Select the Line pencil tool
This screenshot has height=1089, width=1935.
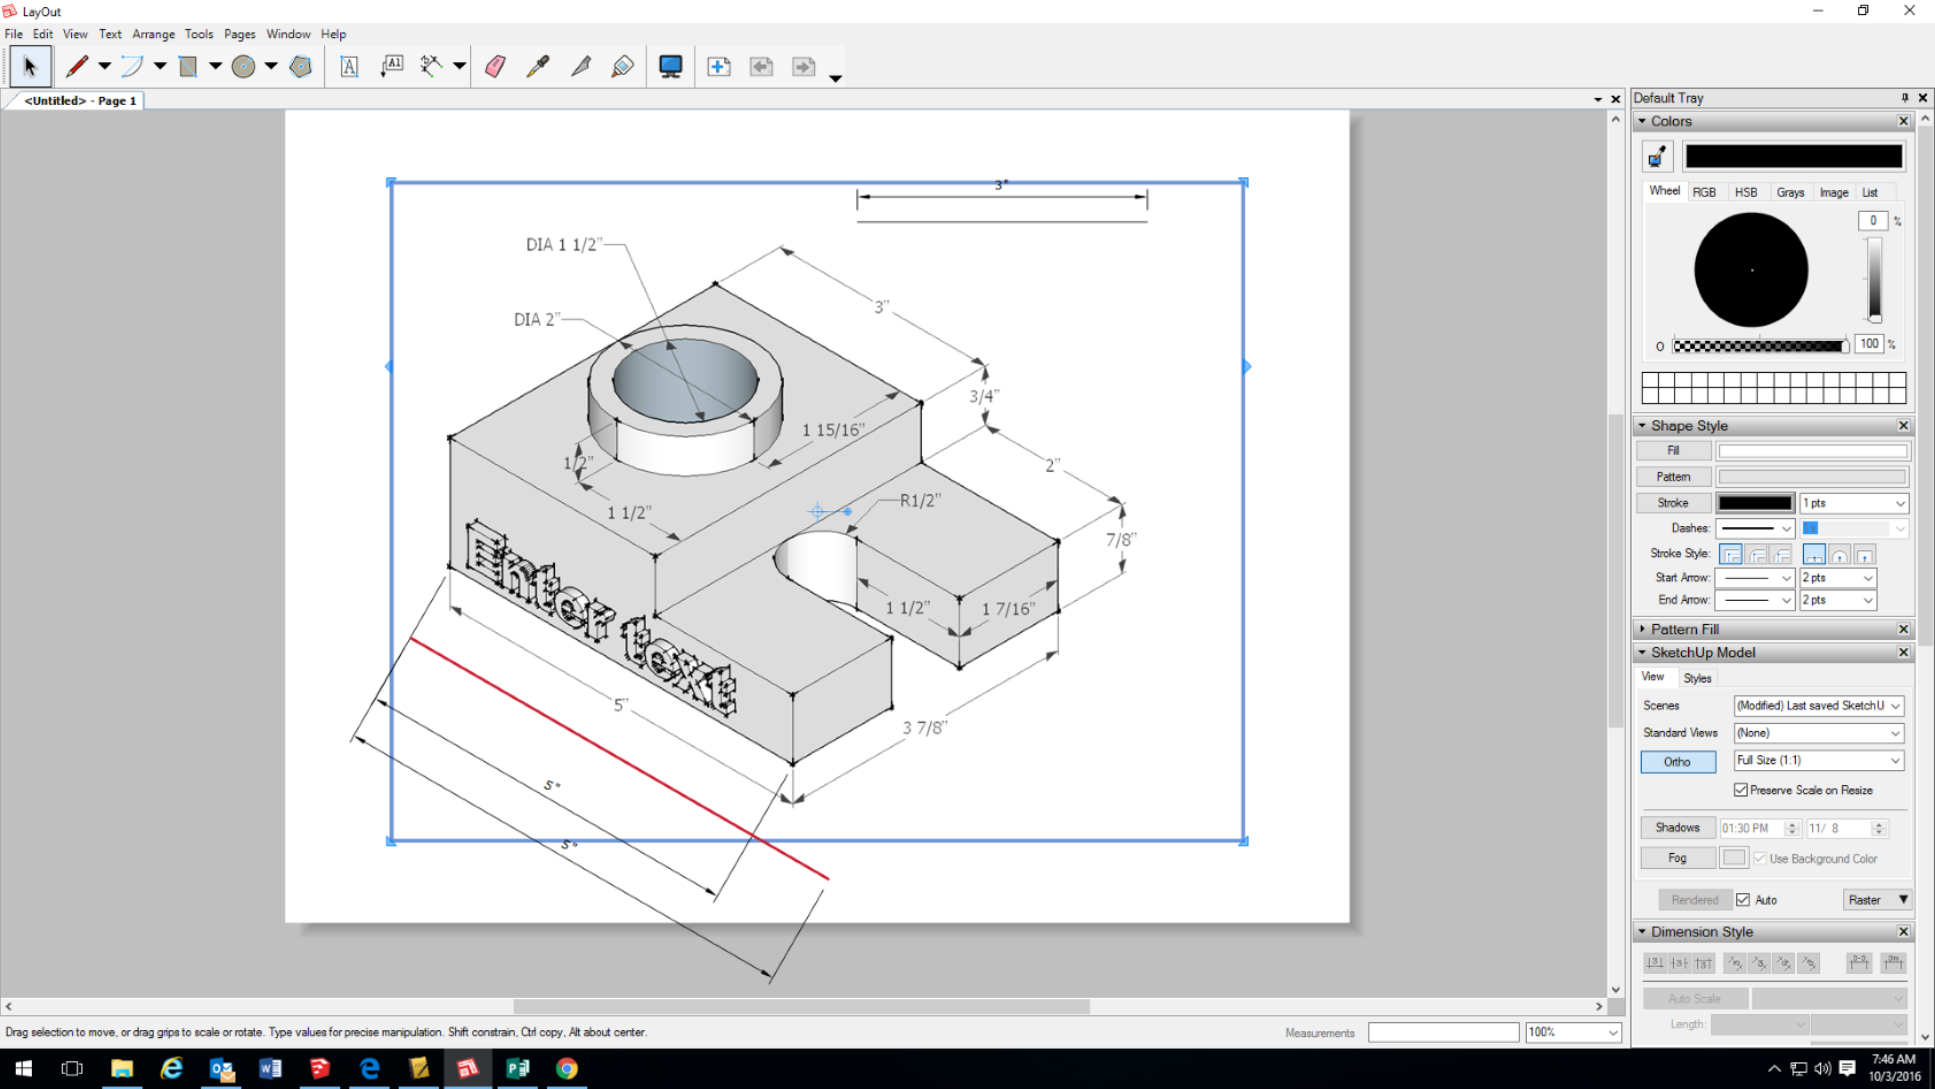(77, 67)
